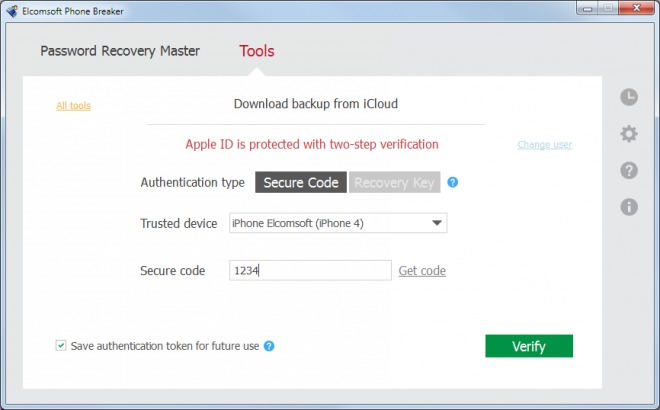Minimize the Phone Breaker window
Screen dimensions: 660x410
tap(588, 8)
